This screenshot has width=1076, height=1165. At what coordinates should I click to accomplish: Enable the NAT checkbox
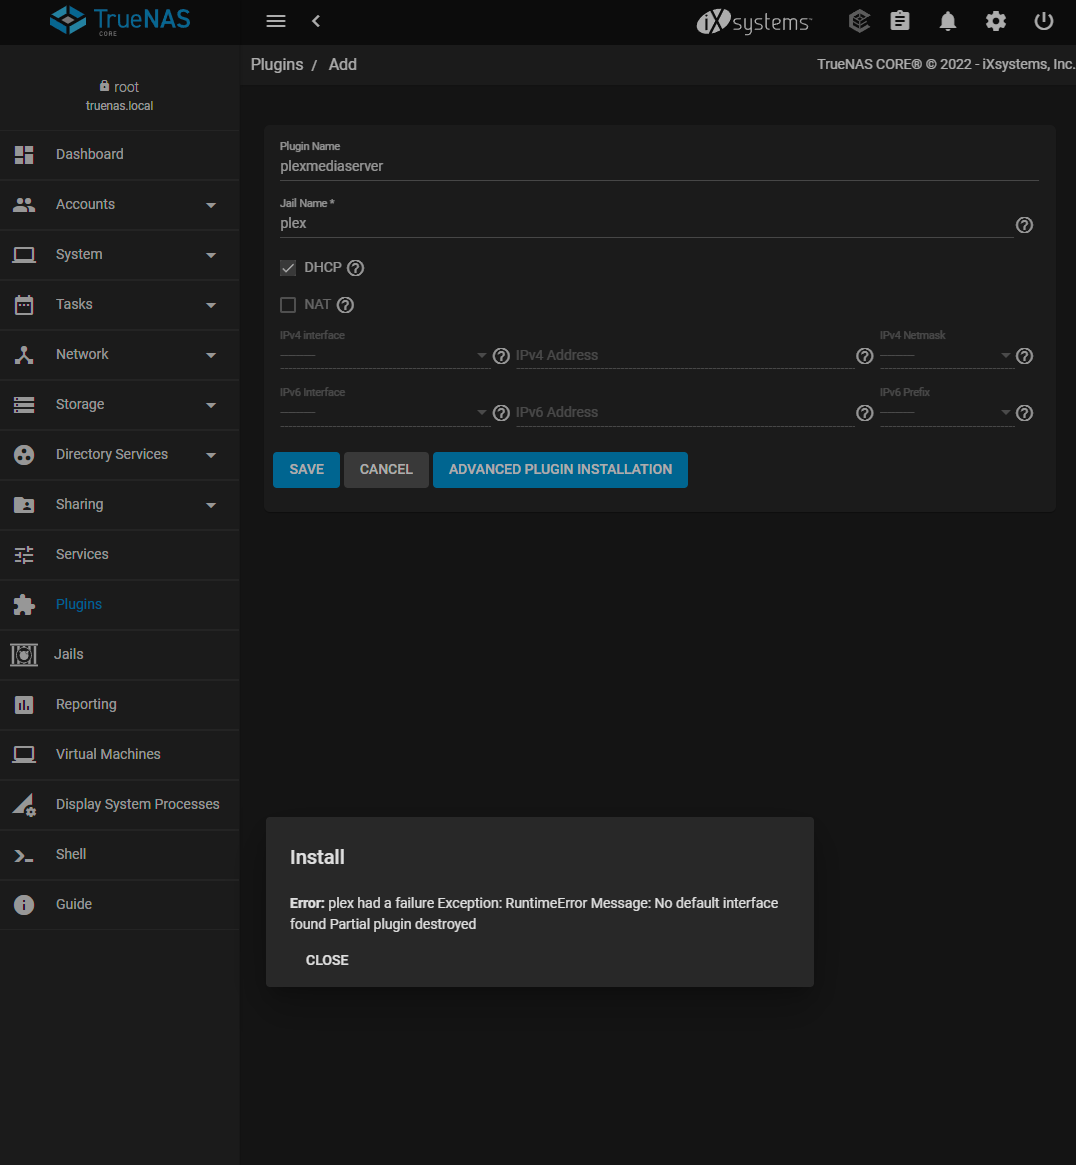point(288,305)
